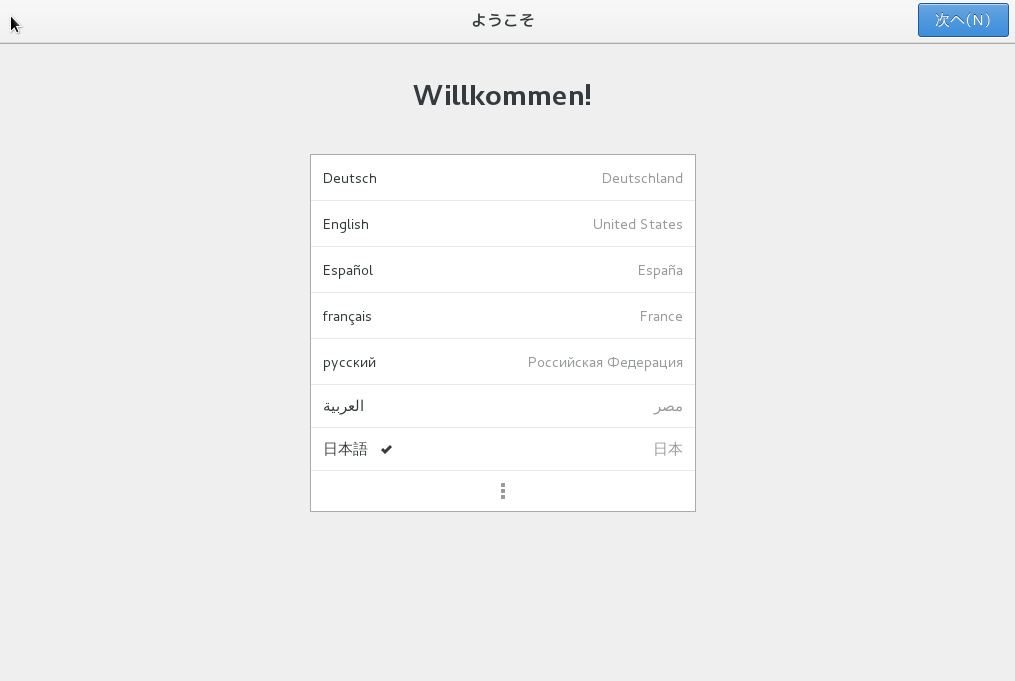
Task: Choose English from the language list
Action: 503,224
